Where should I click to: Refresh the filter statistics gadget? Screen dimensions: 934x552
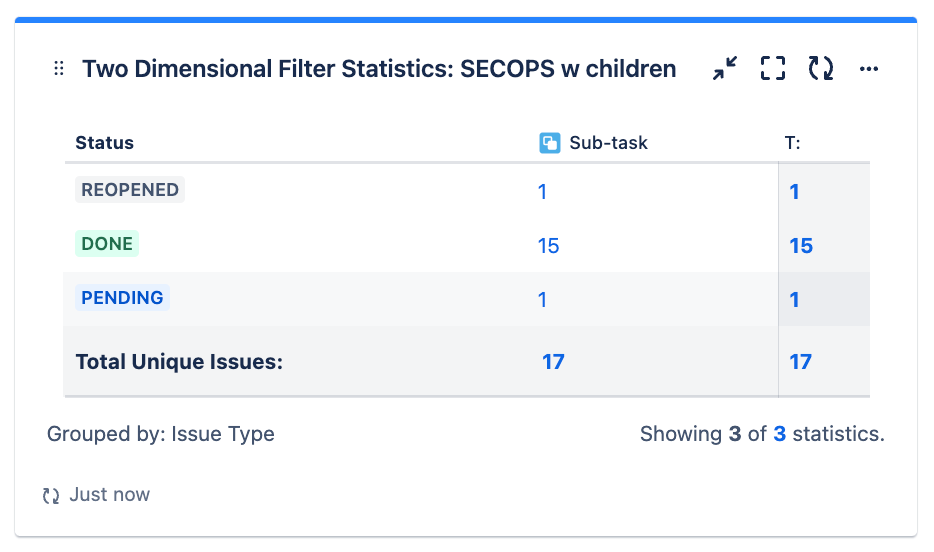tap(821, 69)
